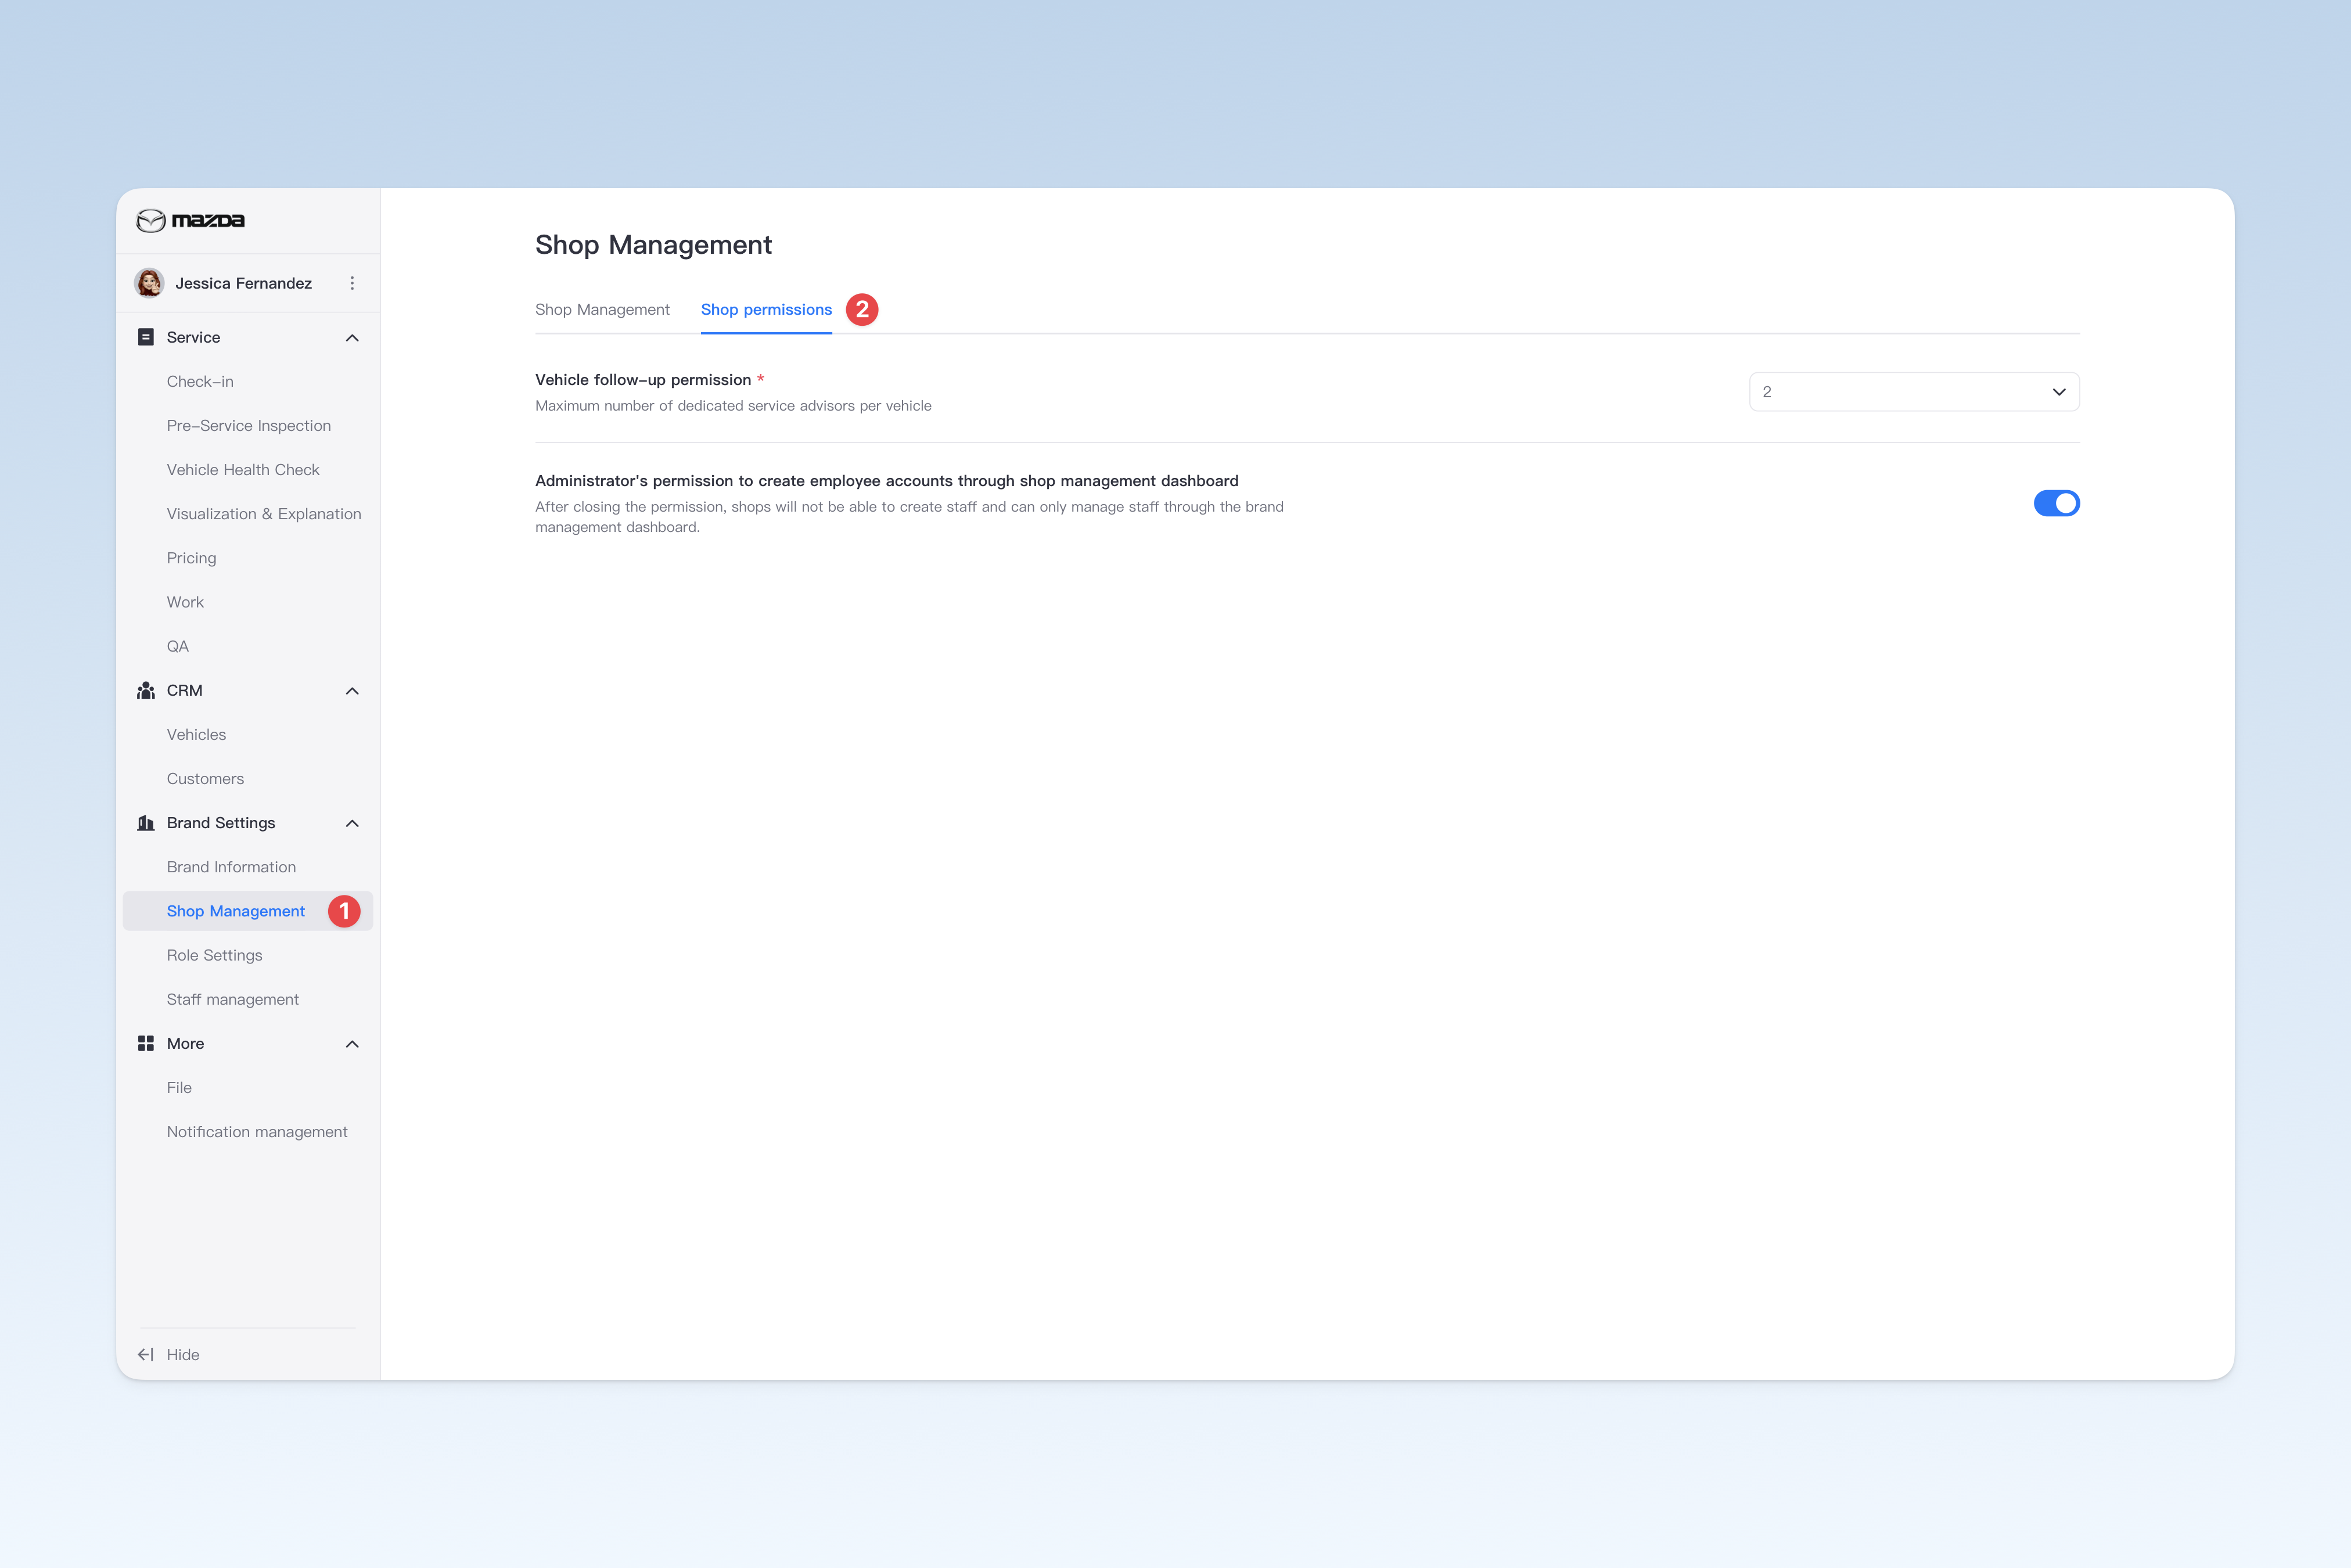The height and width of the screenshot is (1568, 2351).
Task: Open Role Settings
Action: pos(214,955)
